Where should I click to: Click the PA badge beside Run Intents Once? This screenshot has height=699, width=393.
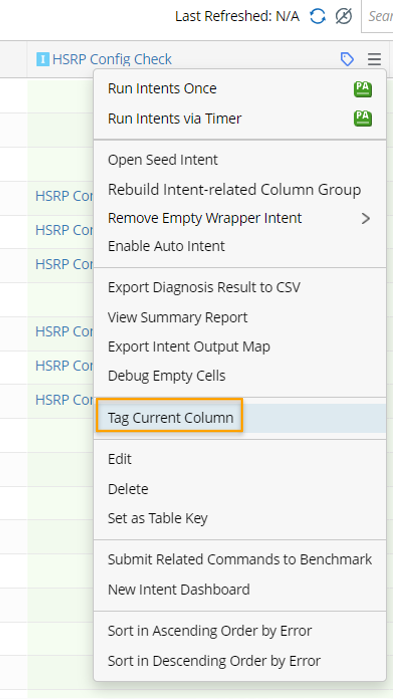click(363, 89)
